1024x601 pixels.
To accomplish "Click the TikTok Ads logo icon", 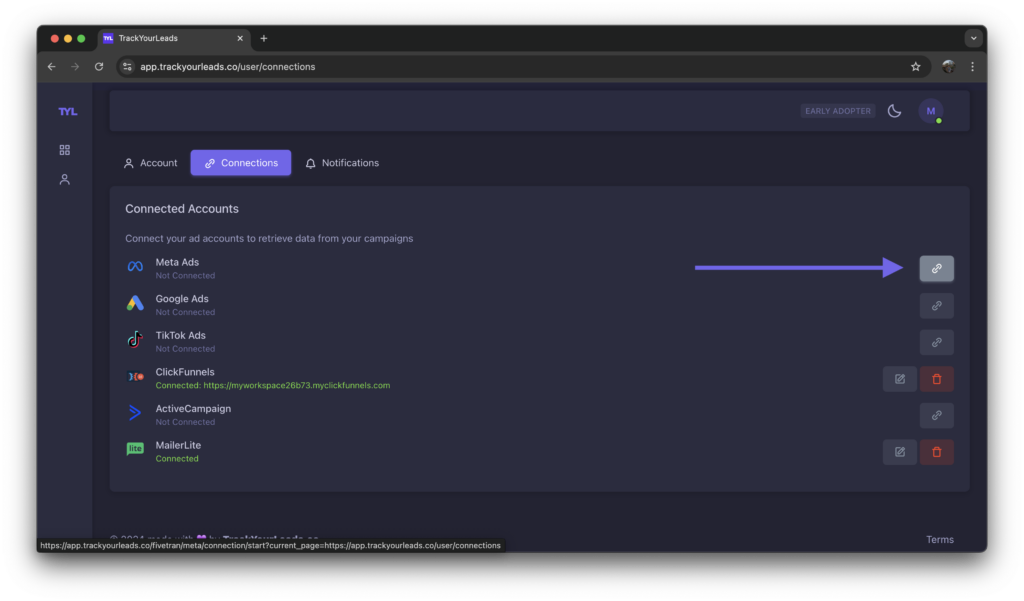I will pyautogui.click(x=135, y=340).
